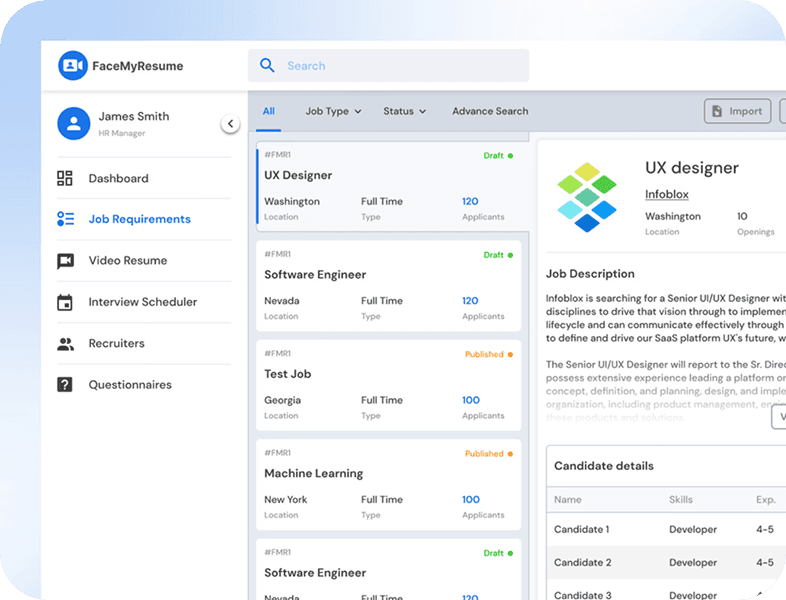The image size is (786, 600).
Task: Open Questionnaires in the sidebar
Action: (x=144, y=385)
